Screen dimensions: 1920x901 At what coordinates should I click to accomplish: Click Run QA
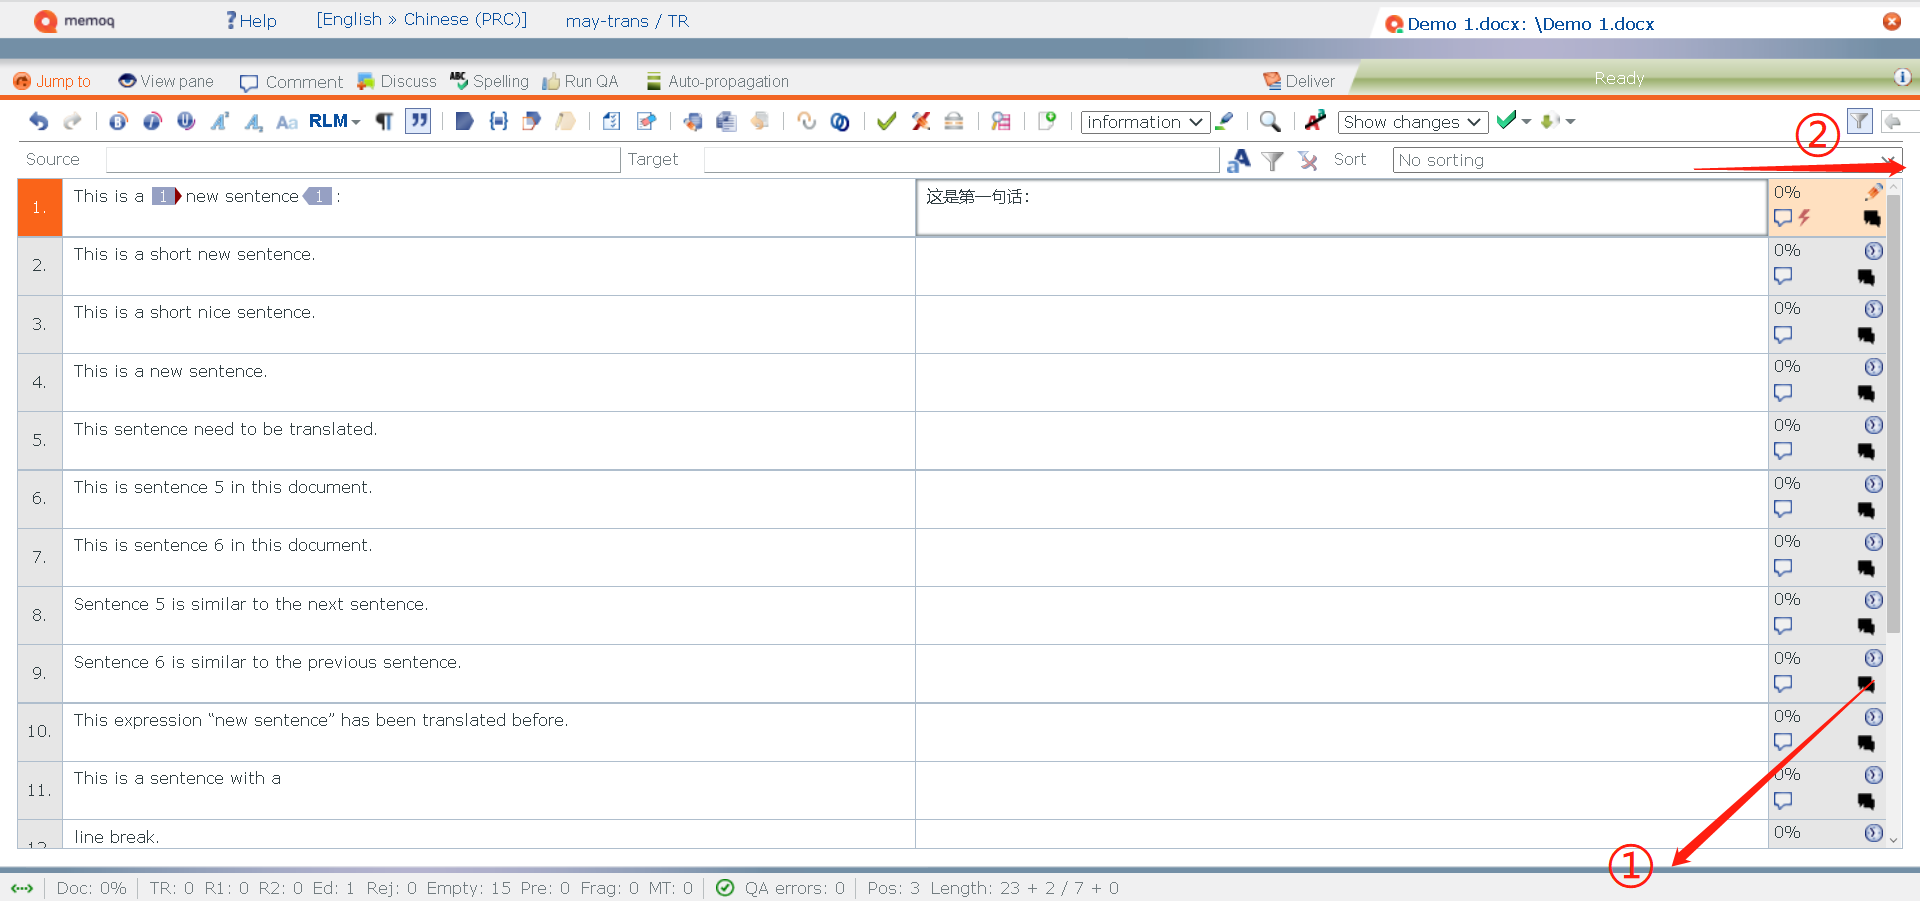click(580, 81)
